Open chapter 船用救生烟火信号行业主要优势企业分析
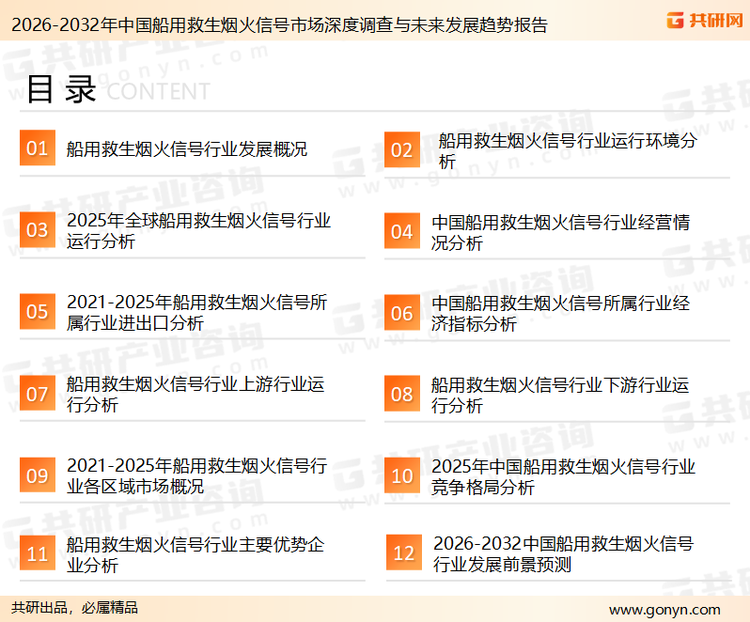 pyautogui.click(x=196, y=555)
